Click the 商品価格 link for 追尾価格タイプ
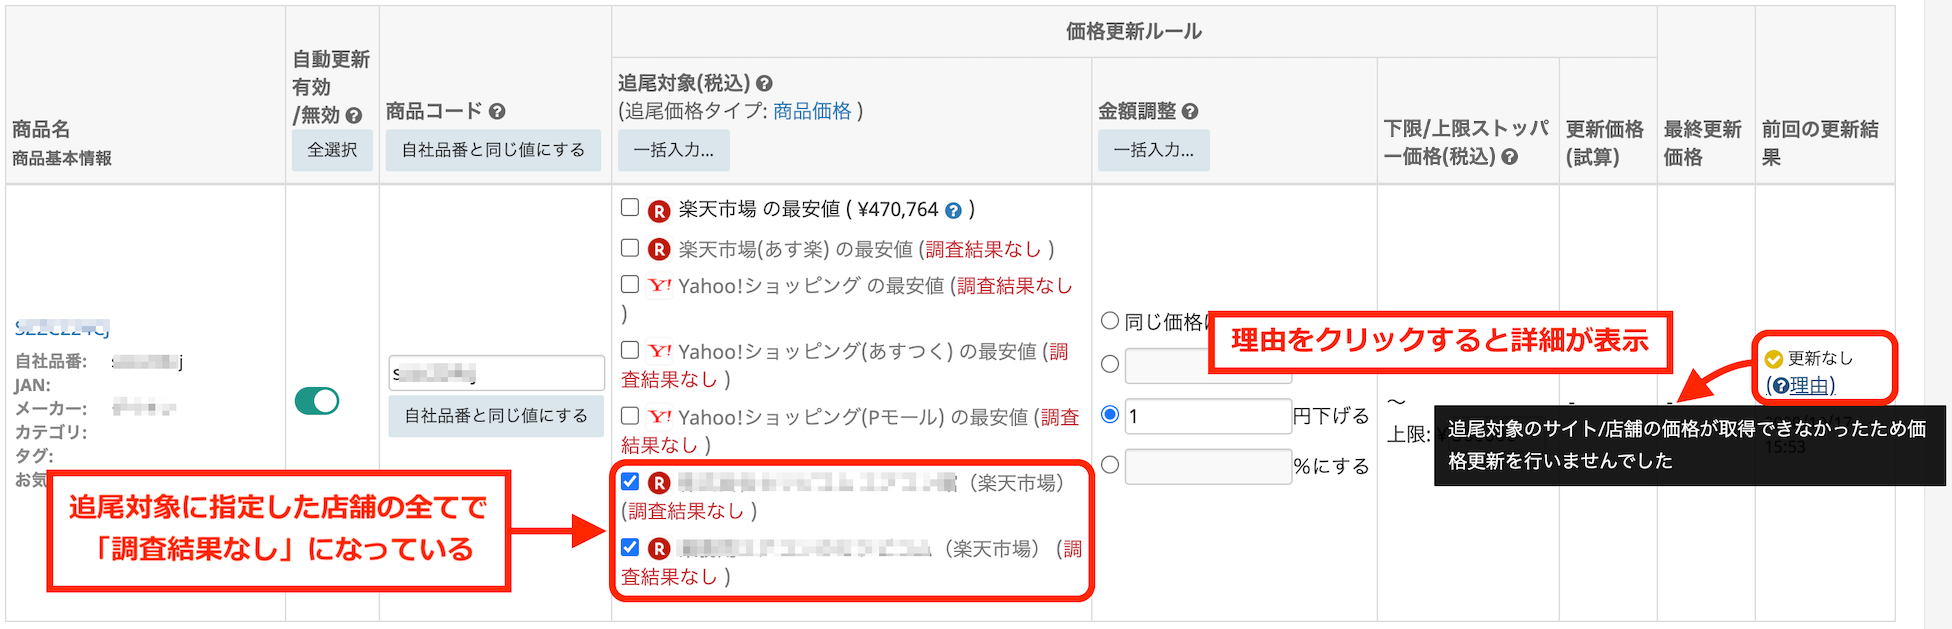The width and height of the screenshot is (1952, 629). 812,111
